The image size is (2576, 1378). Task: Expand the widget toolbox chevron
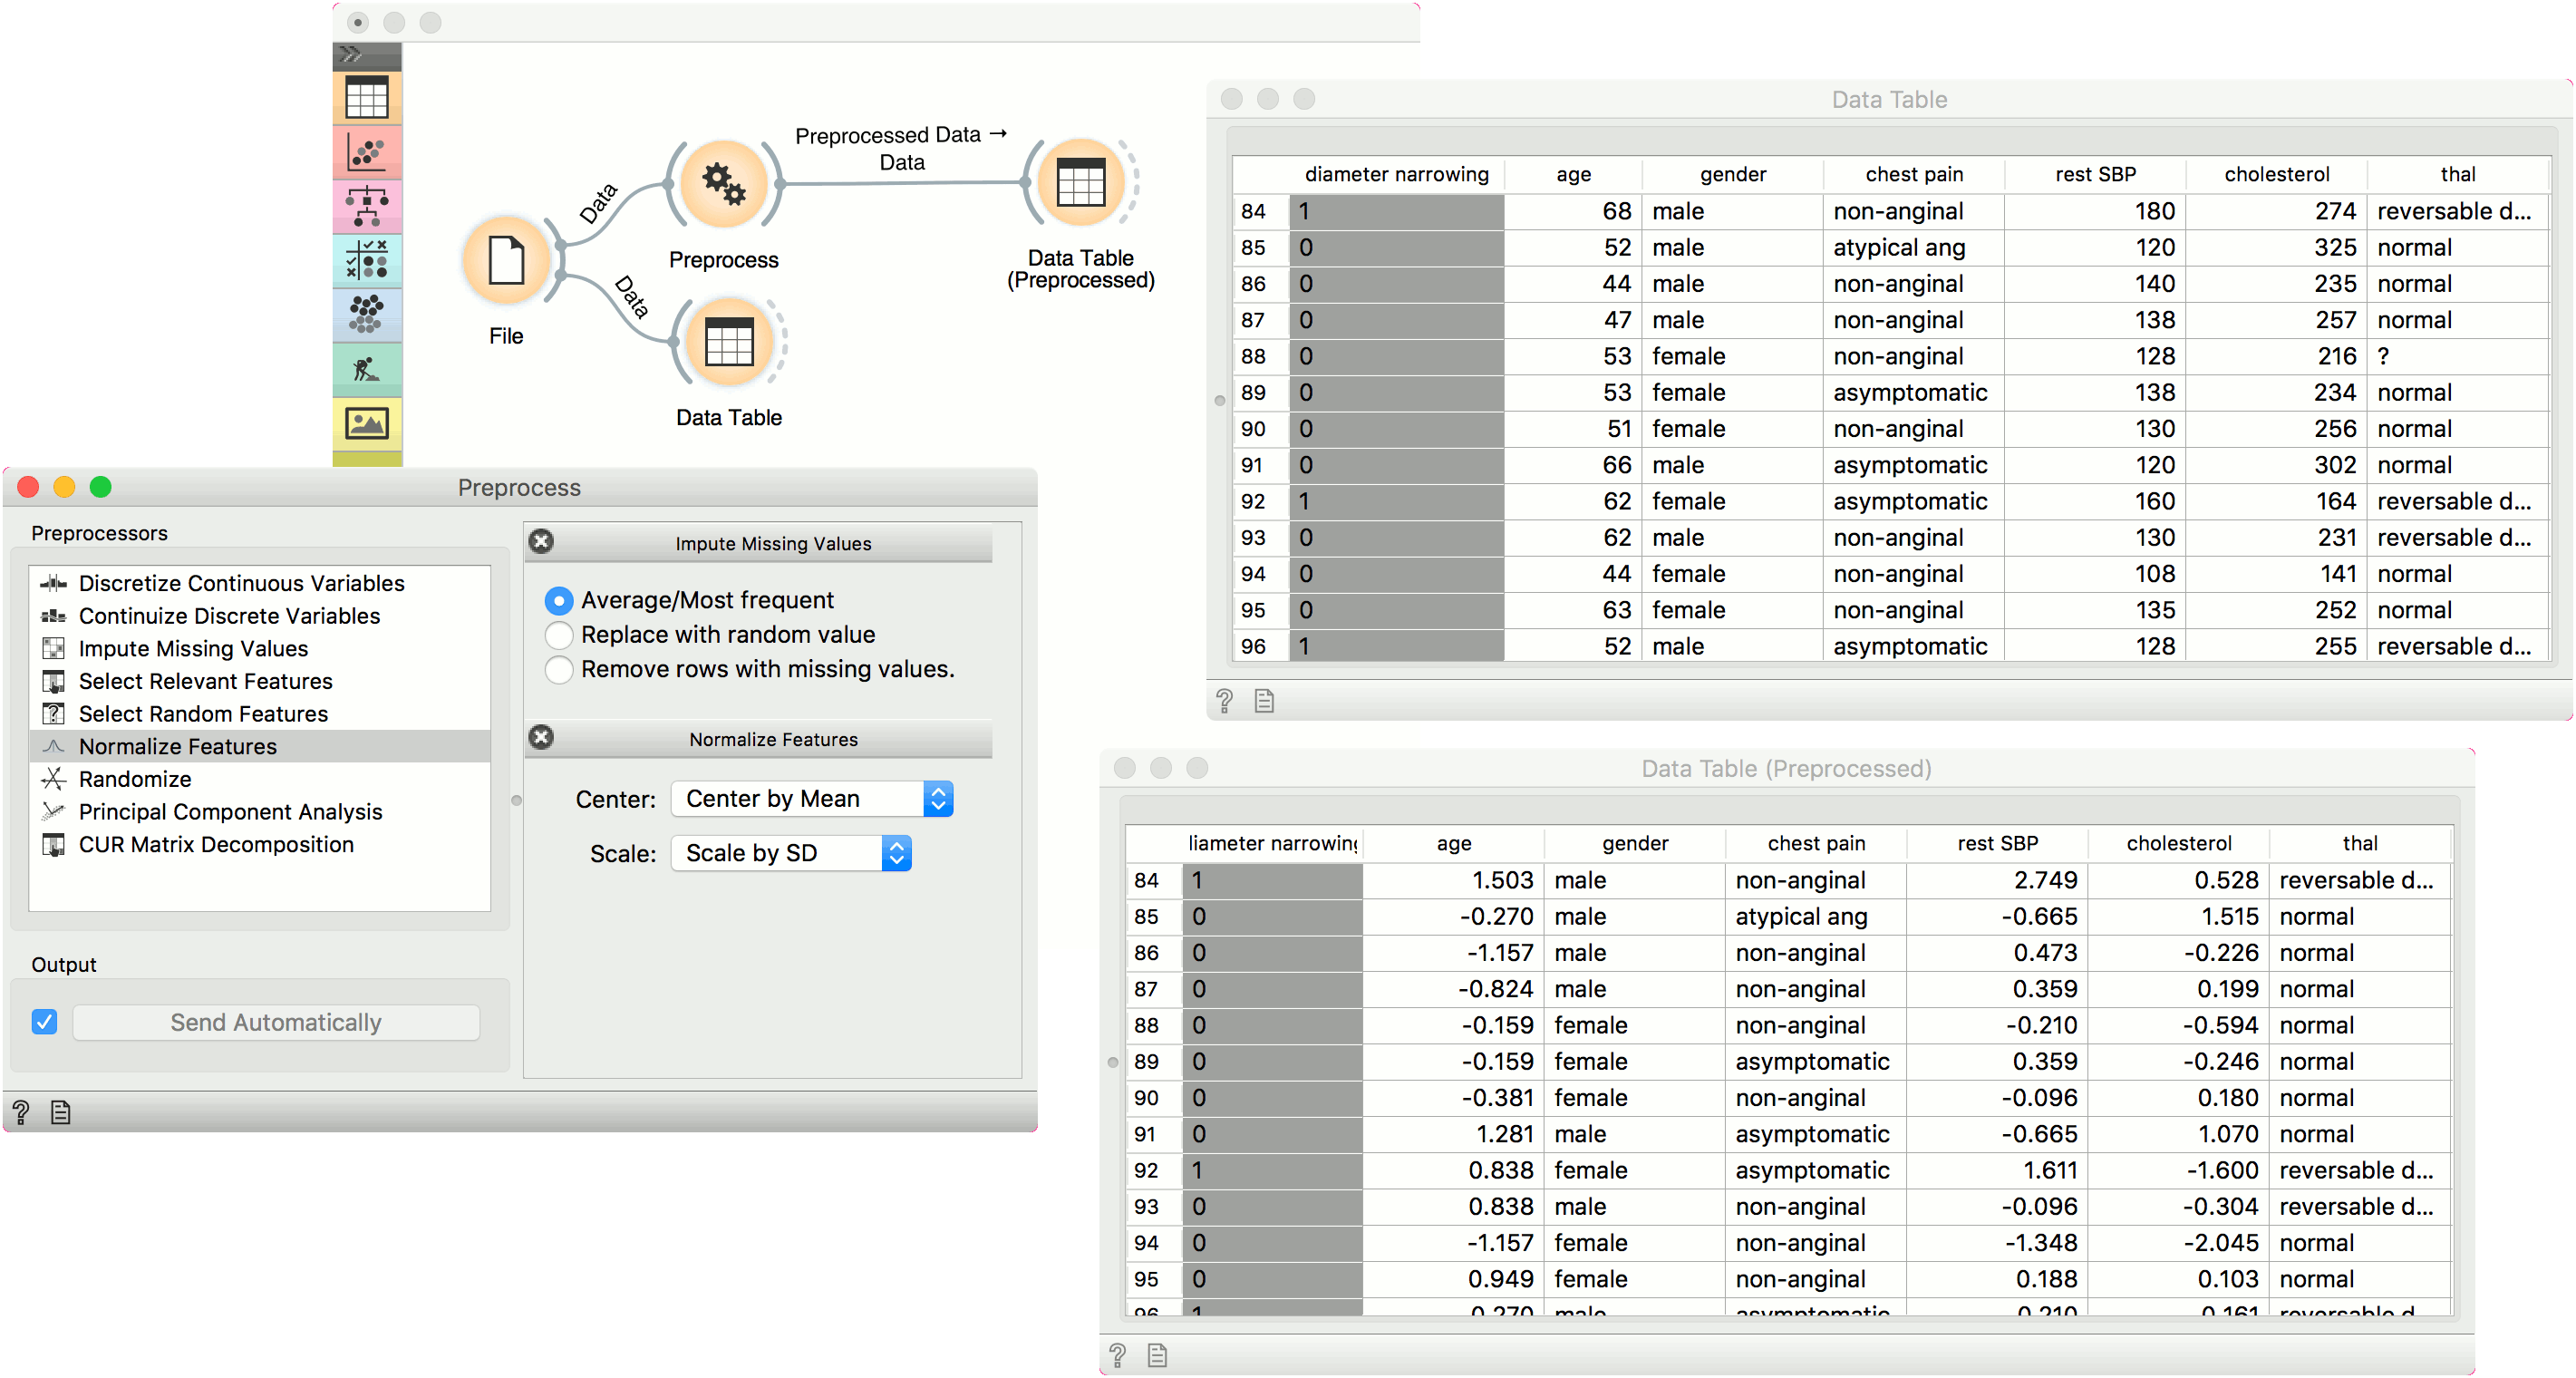coord(350,55)
